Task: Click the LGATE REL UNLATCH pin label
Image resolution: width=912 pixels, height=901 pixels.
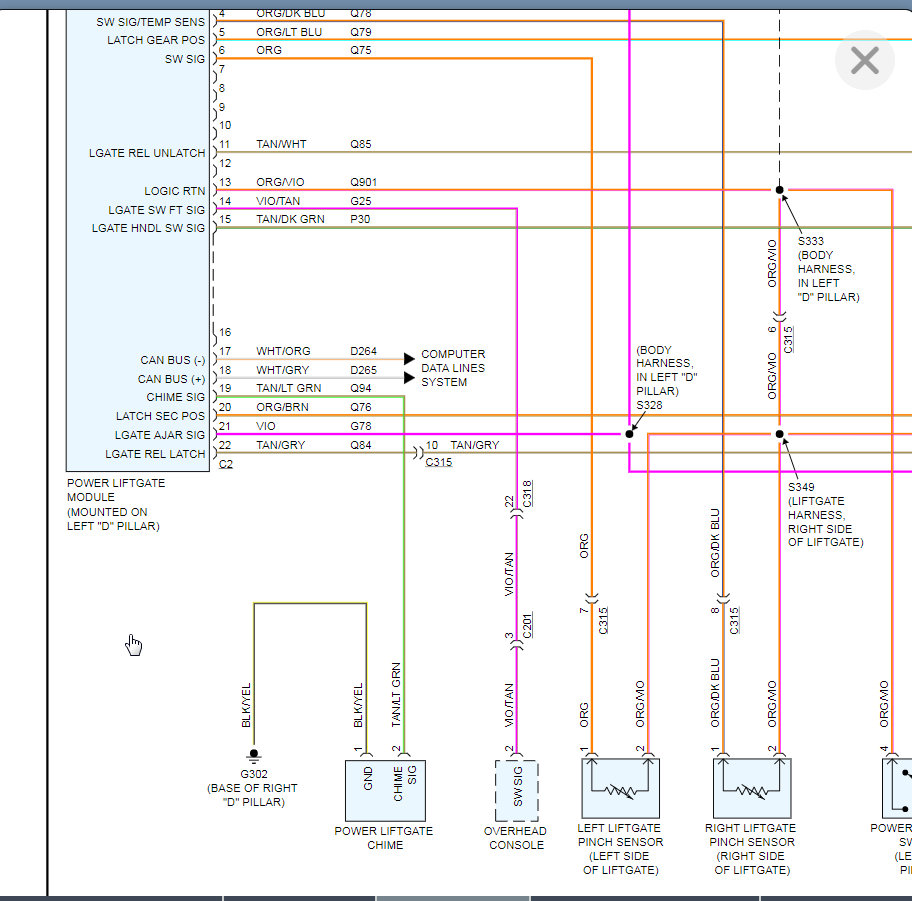Action: (147, 153)
